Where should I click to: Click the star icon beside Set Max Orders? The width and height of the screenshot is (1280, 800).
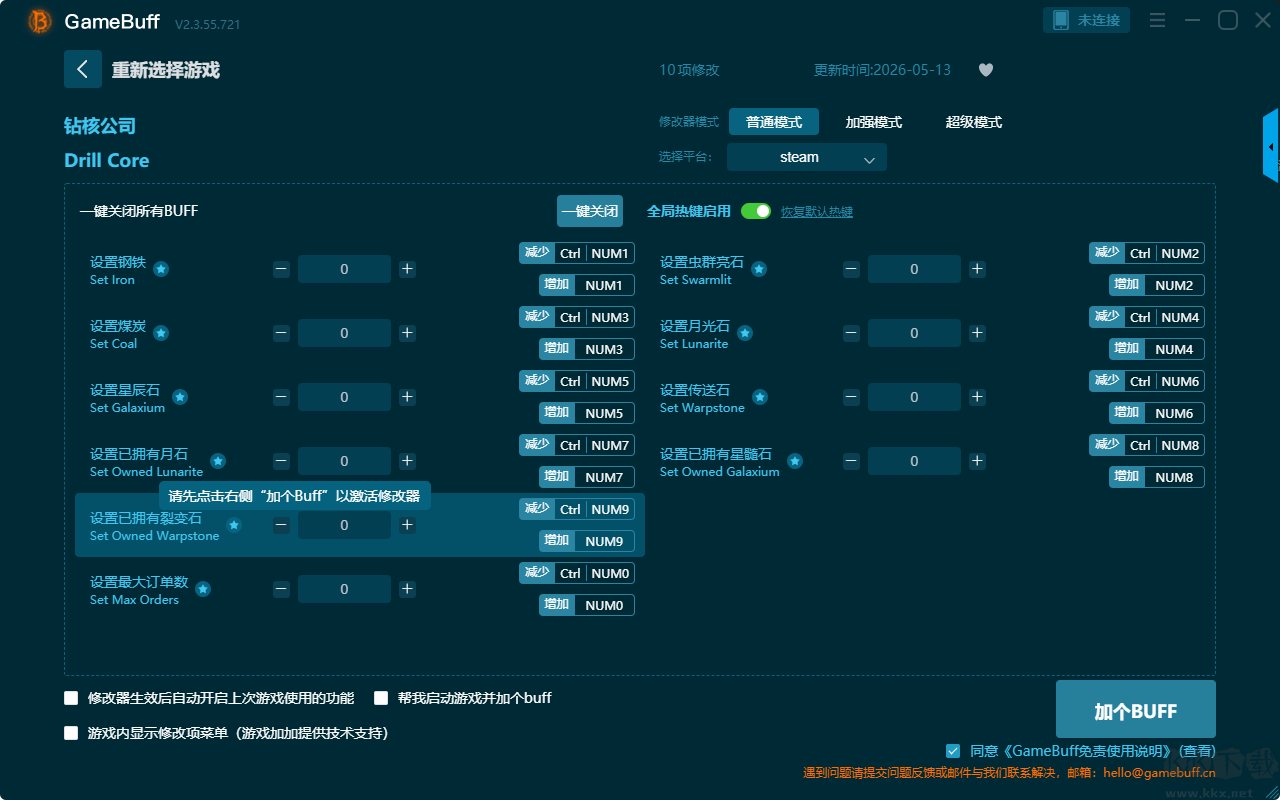coord(203,589)
